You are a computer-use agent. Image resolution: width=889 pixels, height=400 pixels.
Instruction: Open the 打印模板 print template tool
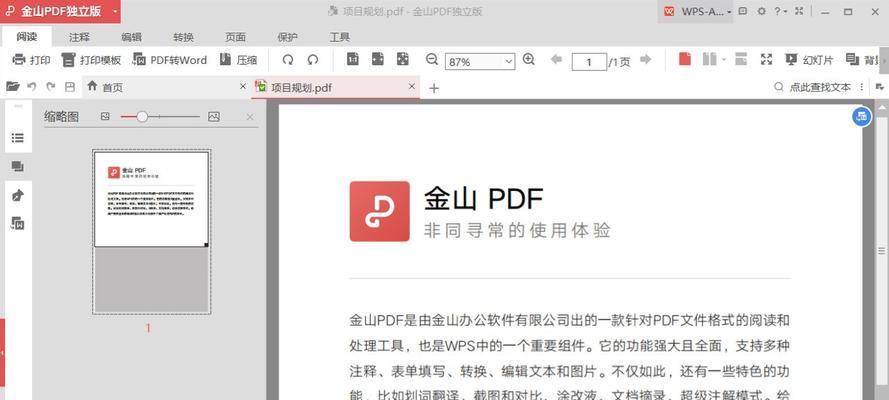tap(91, 60)
